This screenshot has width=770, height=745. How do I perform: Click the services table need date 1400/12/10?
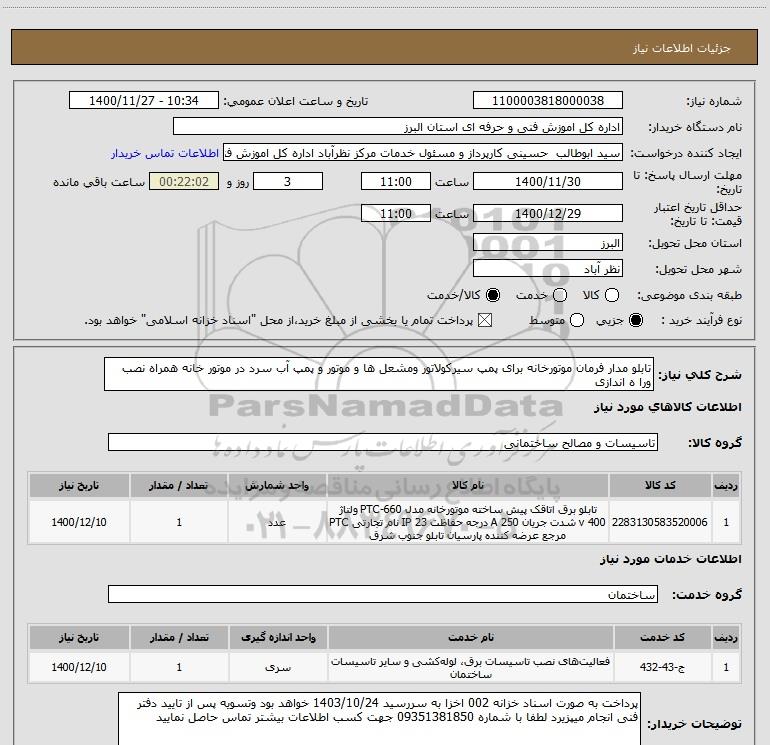(79, 667)
